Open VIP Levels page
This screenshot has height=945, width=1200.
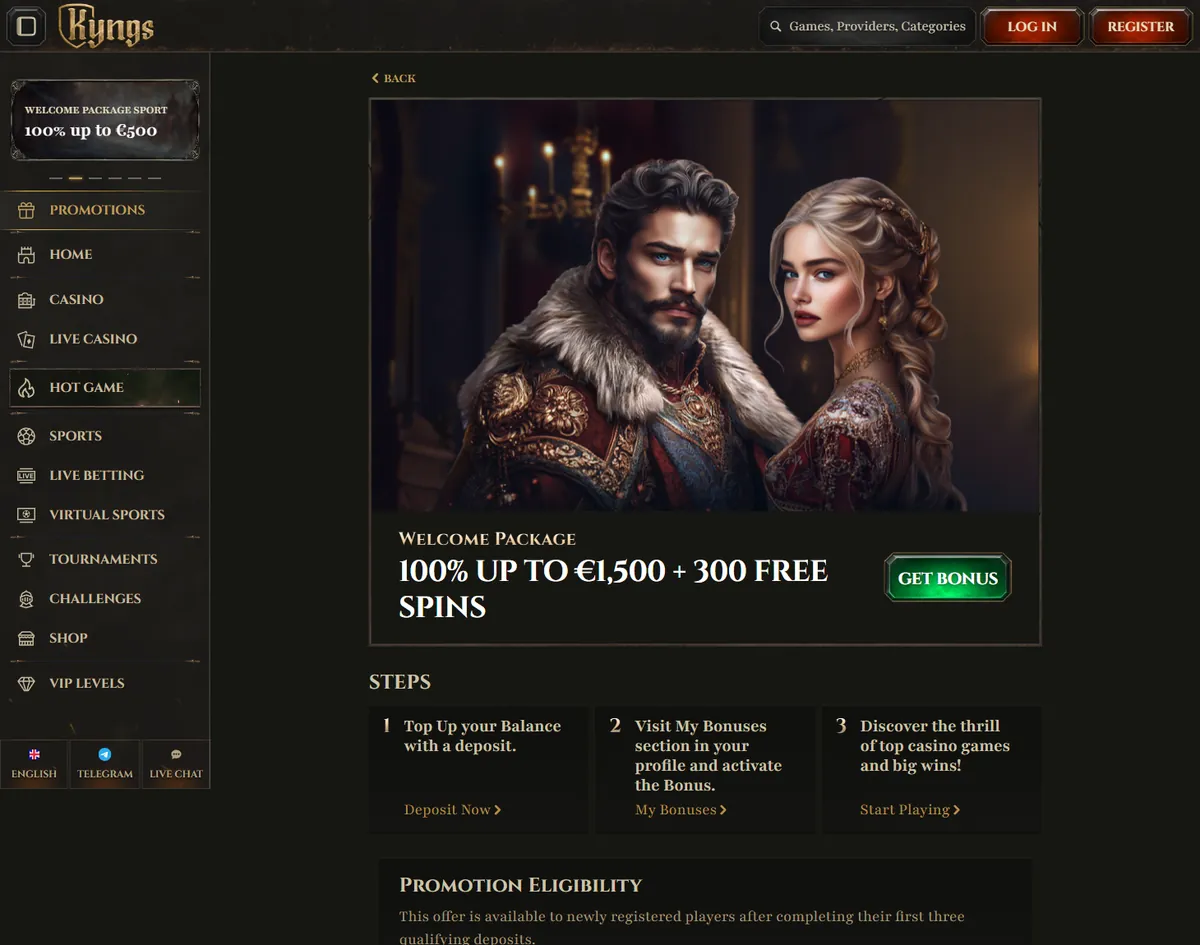[x=105, y=684]
